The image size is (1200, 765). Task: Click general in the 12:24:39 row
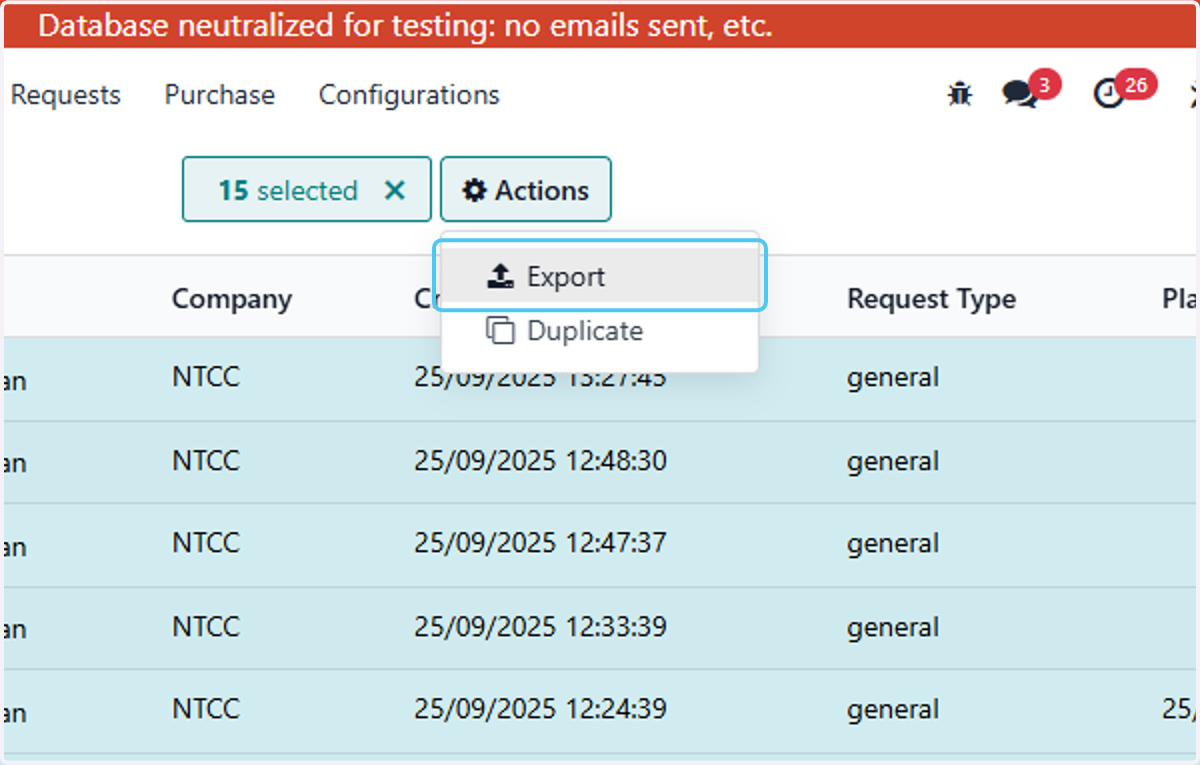point(893,710)
